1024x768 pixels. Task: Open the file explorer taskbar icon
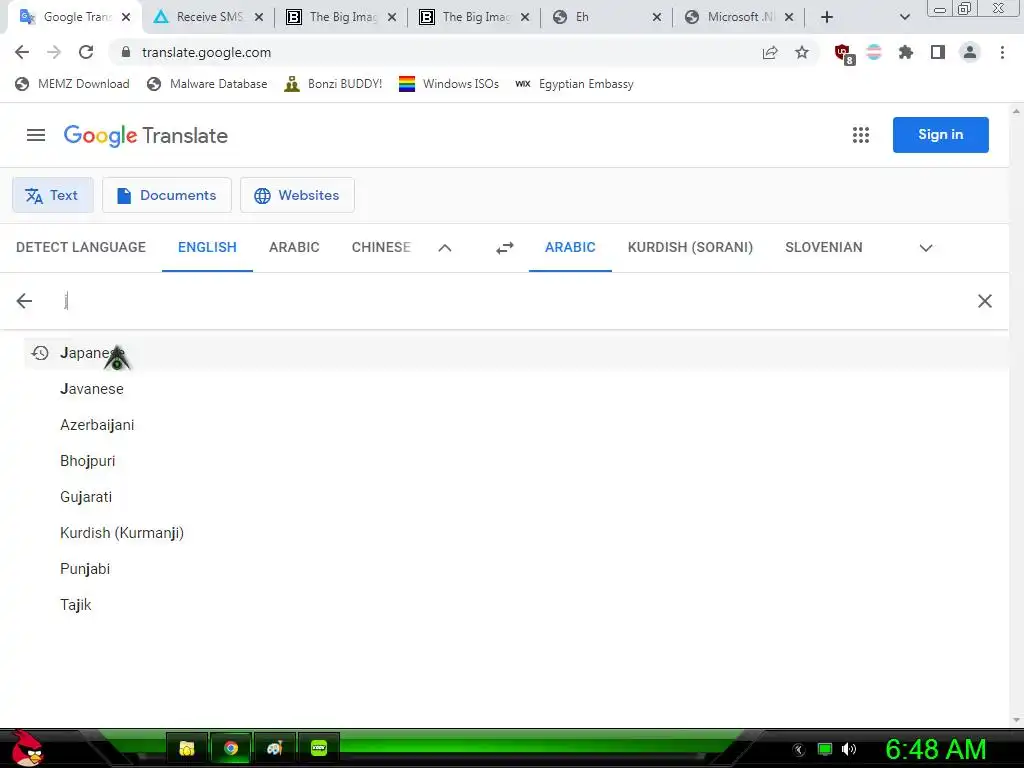pyautogui.click(x=187, y=748)
